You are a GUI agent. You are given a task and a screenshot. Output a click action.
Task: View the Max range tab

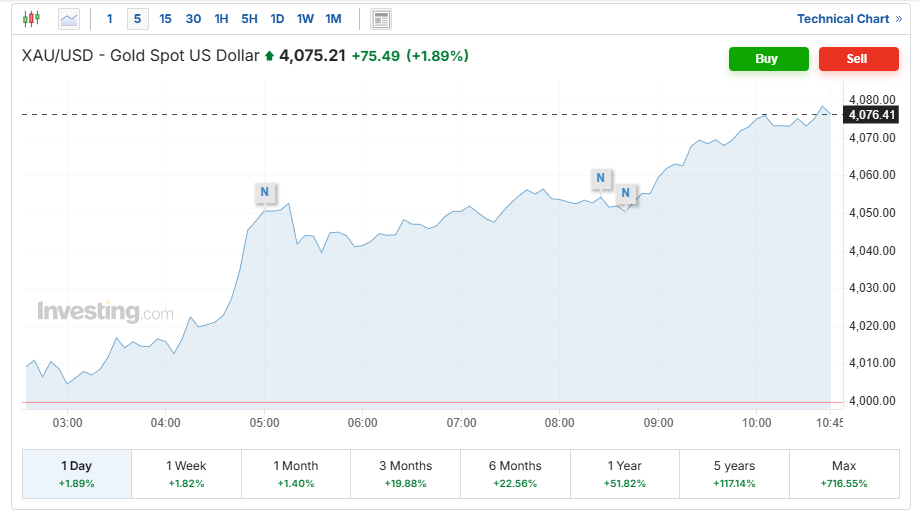pos(843,474)
